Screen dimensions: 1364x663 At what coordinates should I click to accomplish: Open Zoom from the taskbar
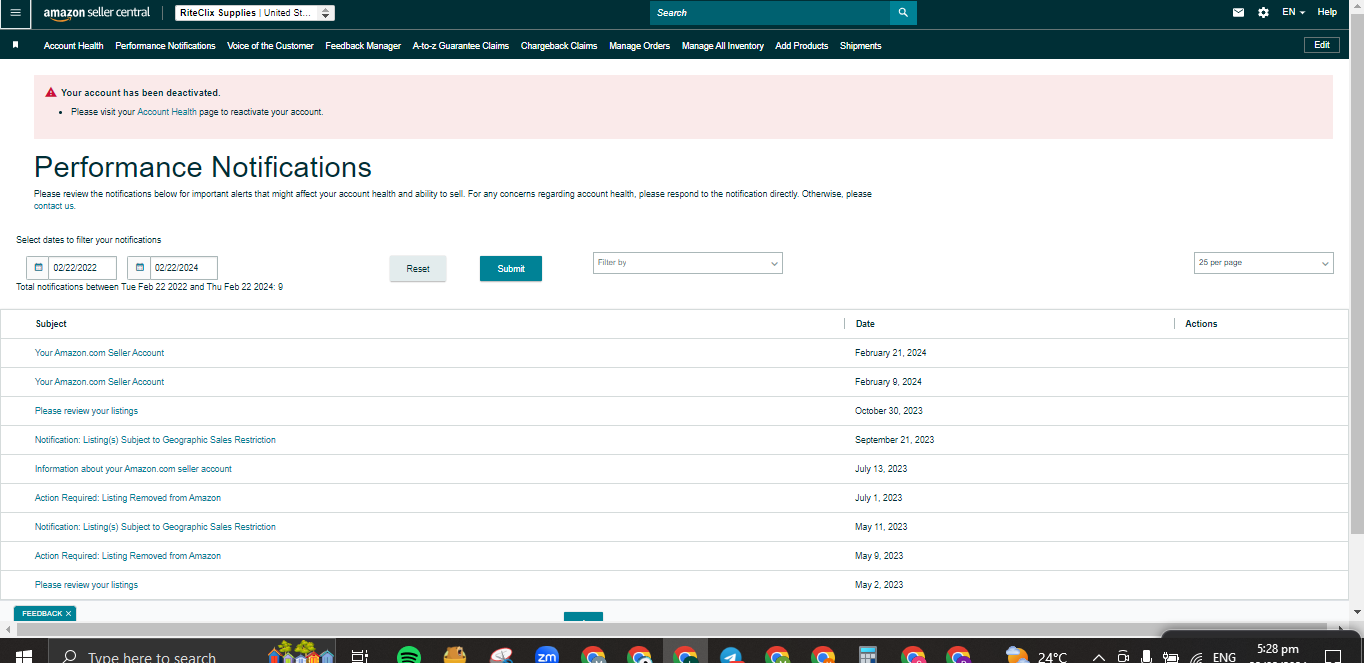(546, 656)
